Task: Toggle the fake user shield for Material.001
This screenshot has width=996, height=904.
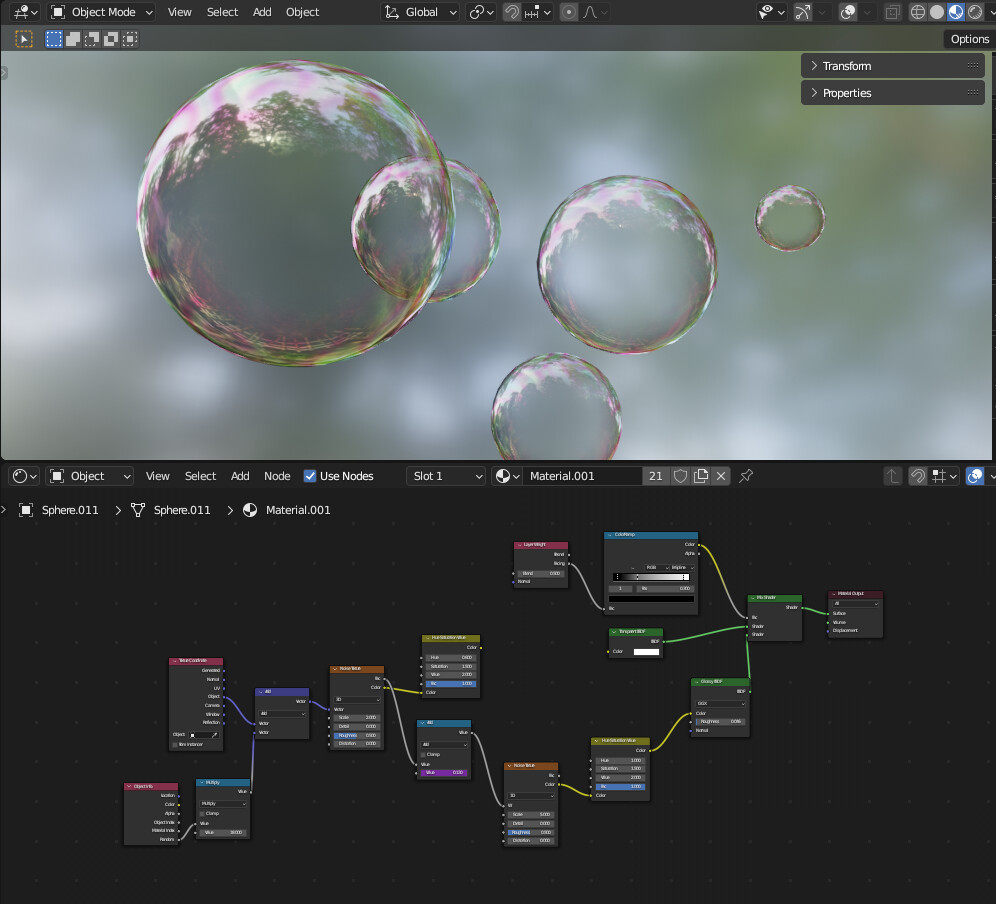Action: 681,476
